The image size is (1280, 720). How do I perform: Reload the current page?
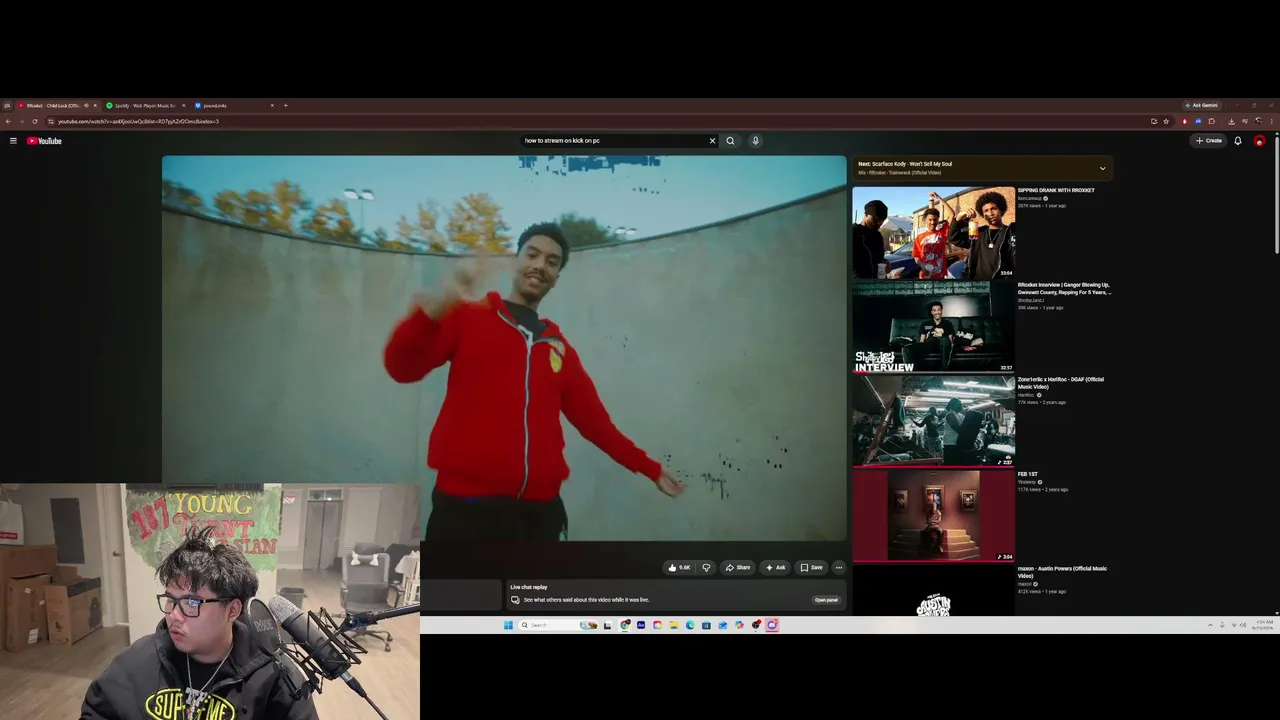click(x=34, y=122)
